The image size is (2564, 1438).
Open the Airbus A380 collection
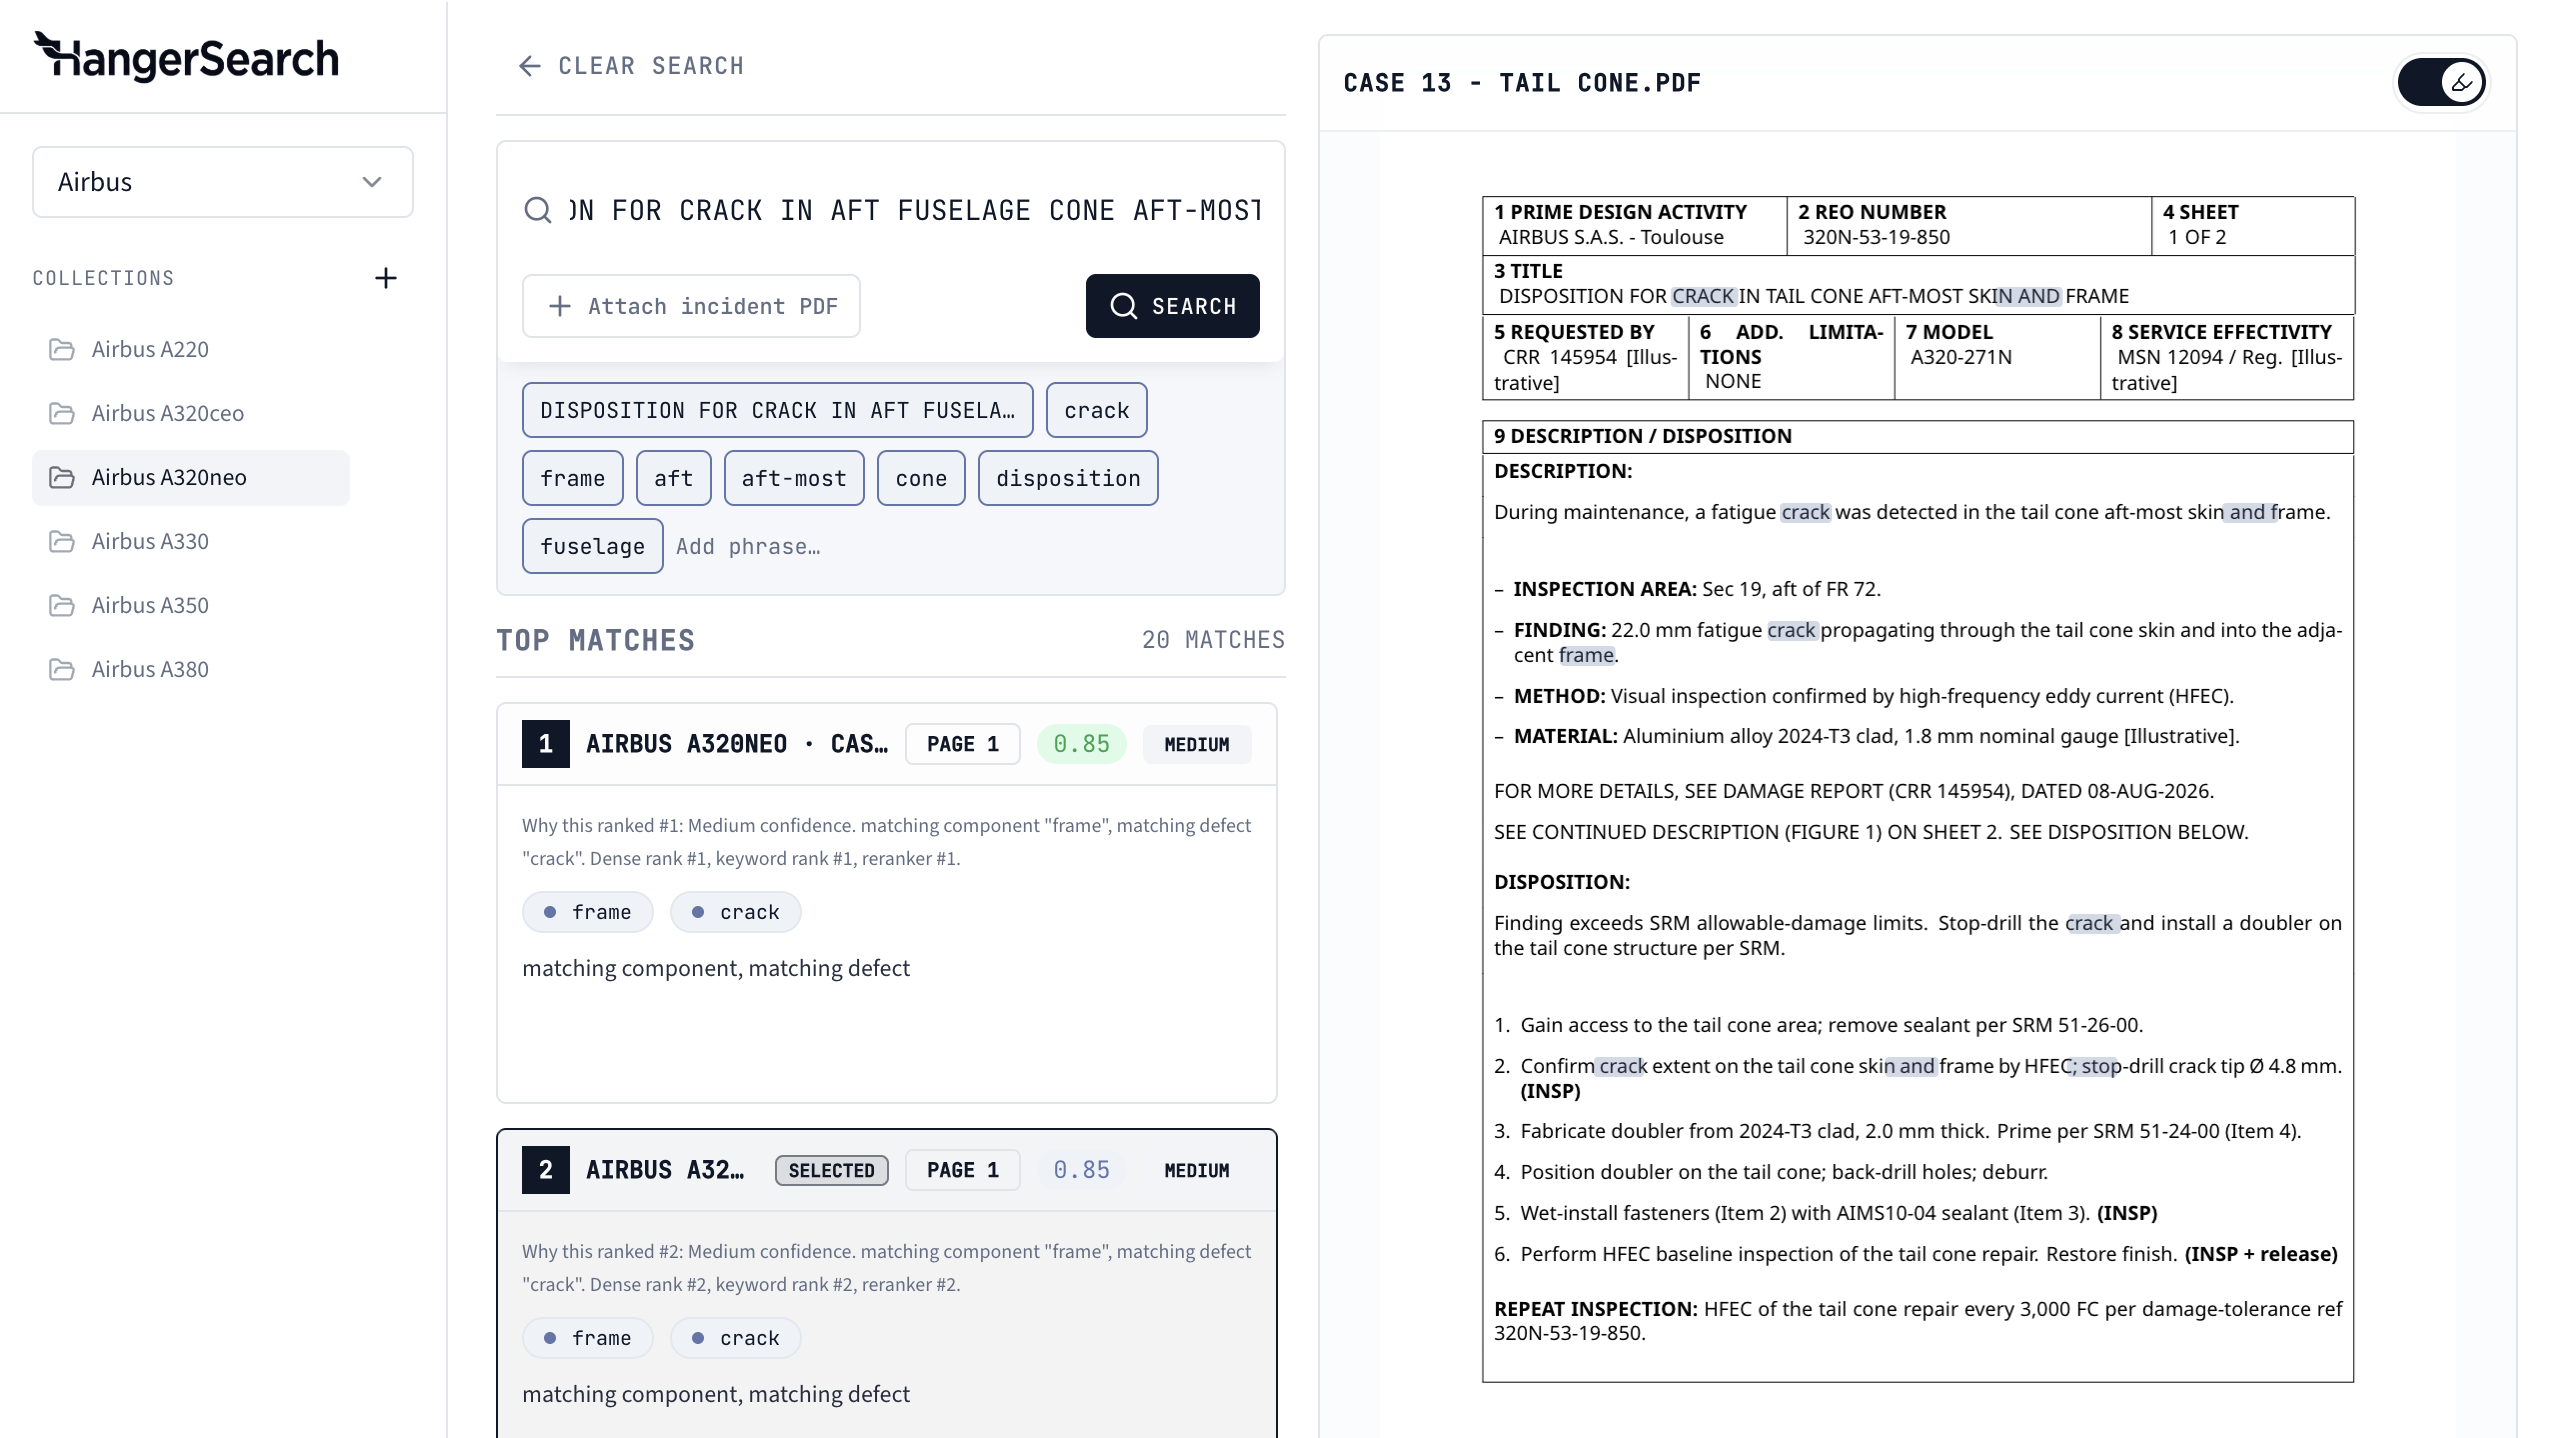[x=191, y=669]
